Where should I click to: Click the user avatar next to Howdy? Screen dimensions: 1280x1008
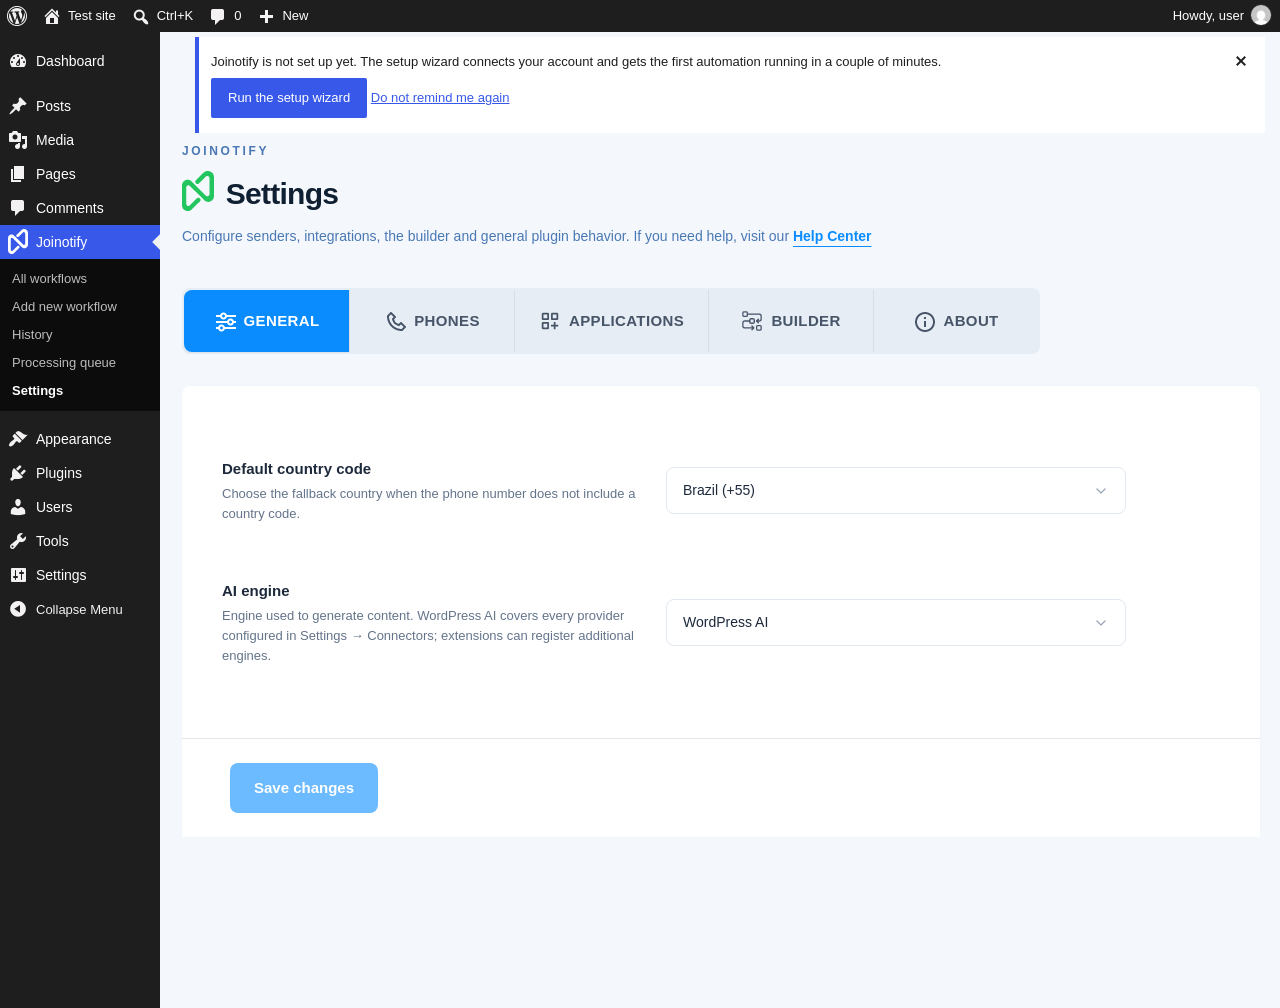tap(1261, 16)
